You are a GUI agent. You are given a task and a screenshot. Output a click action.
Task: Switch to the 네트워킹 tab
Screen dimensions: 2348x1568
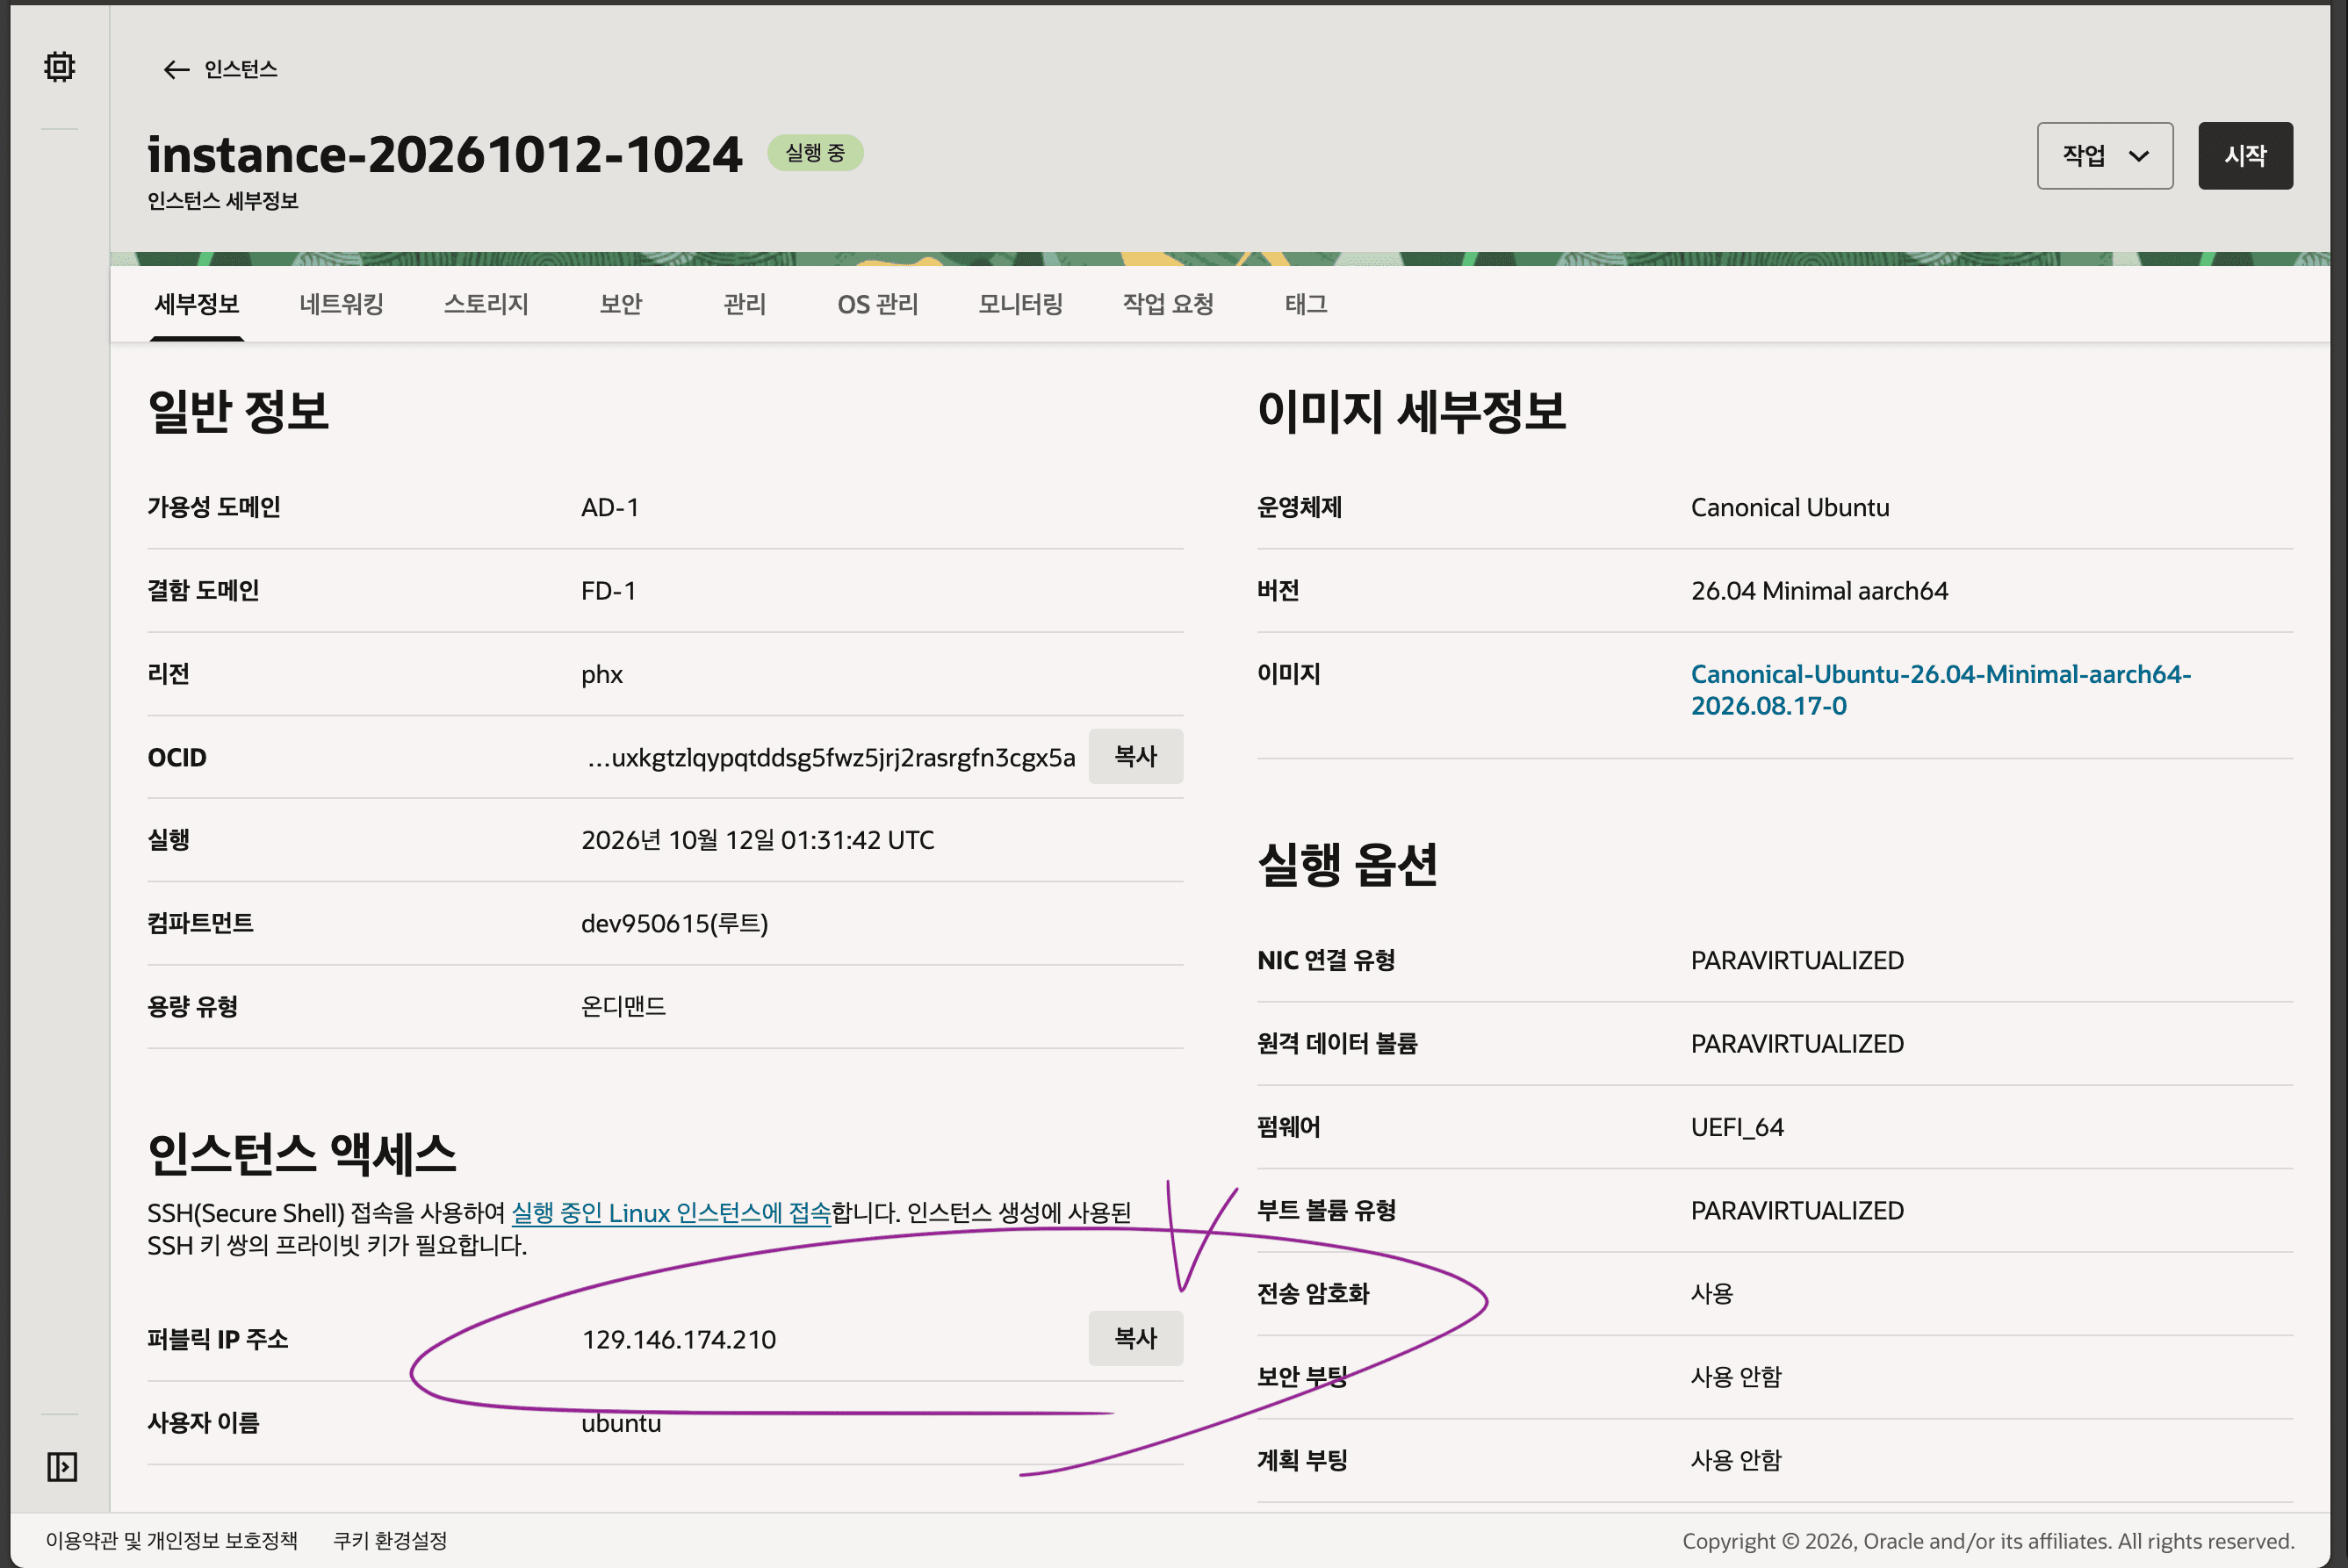(341, 304)
